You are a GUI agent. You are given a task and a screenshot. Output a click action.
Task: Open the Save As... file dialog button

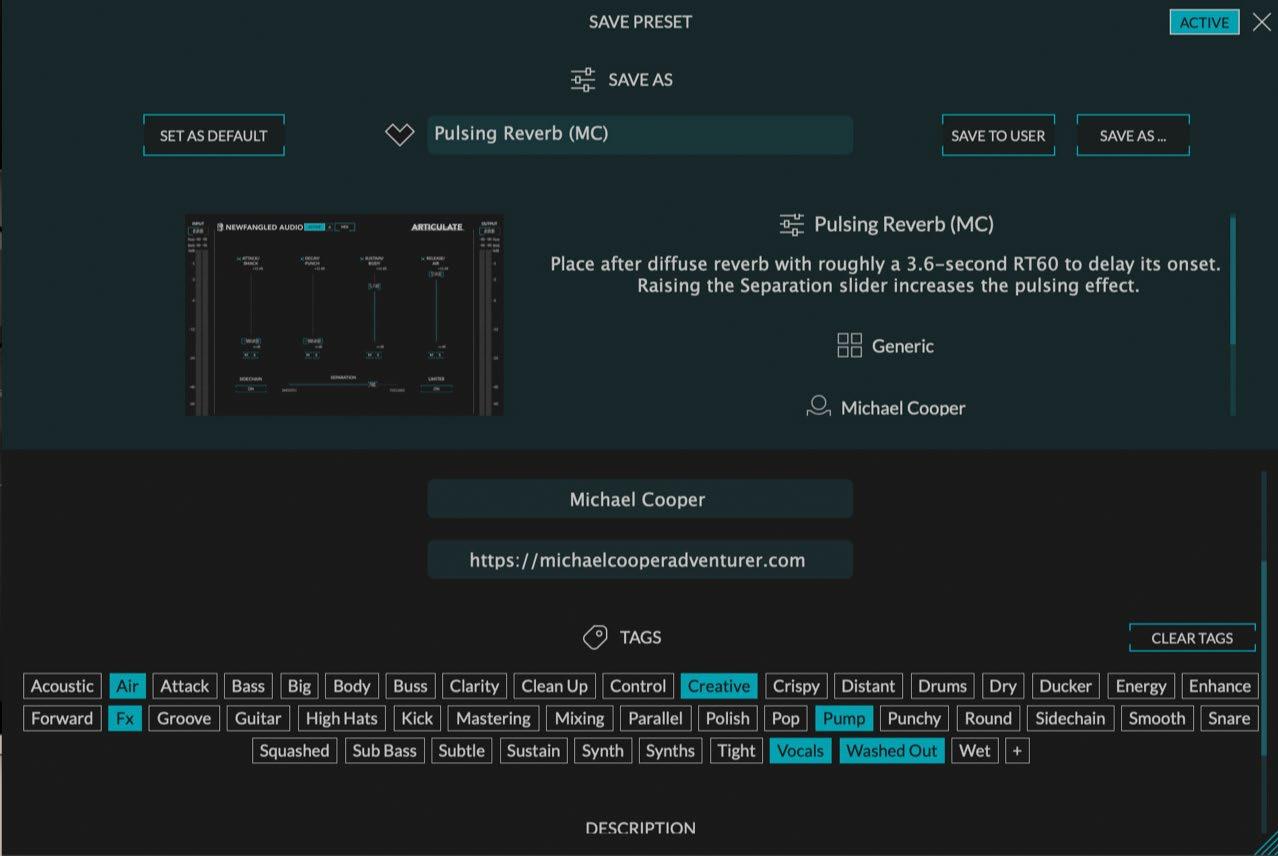[x=1133, y=135]
